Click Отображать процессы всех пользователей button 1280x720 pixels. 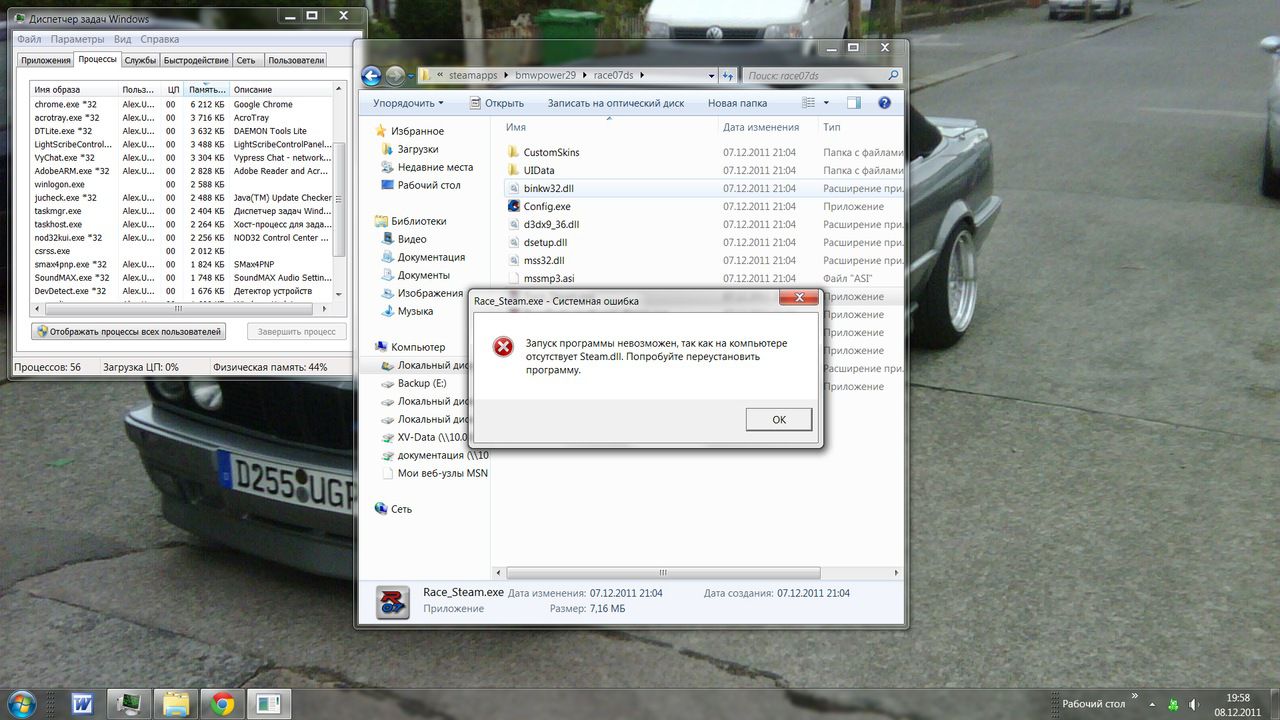coord(129,331)
